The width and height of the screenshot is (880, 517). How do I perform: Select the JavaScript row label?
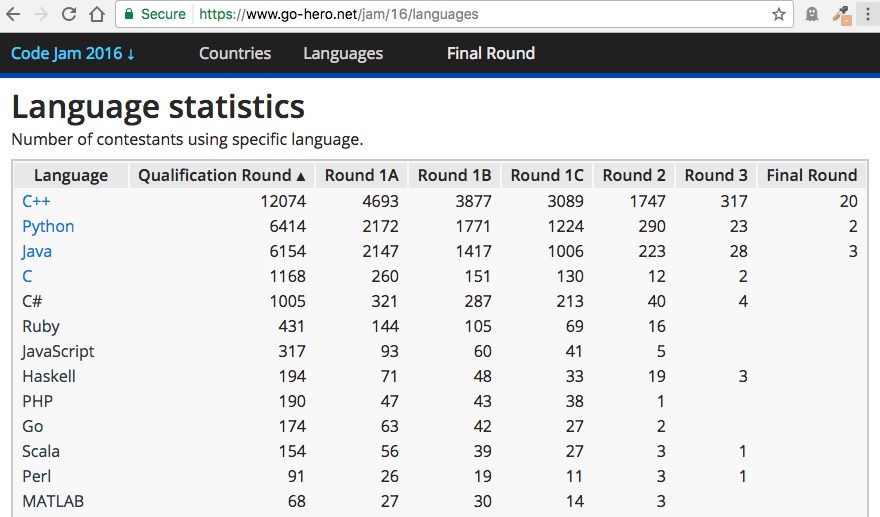[x=58, y=351]
